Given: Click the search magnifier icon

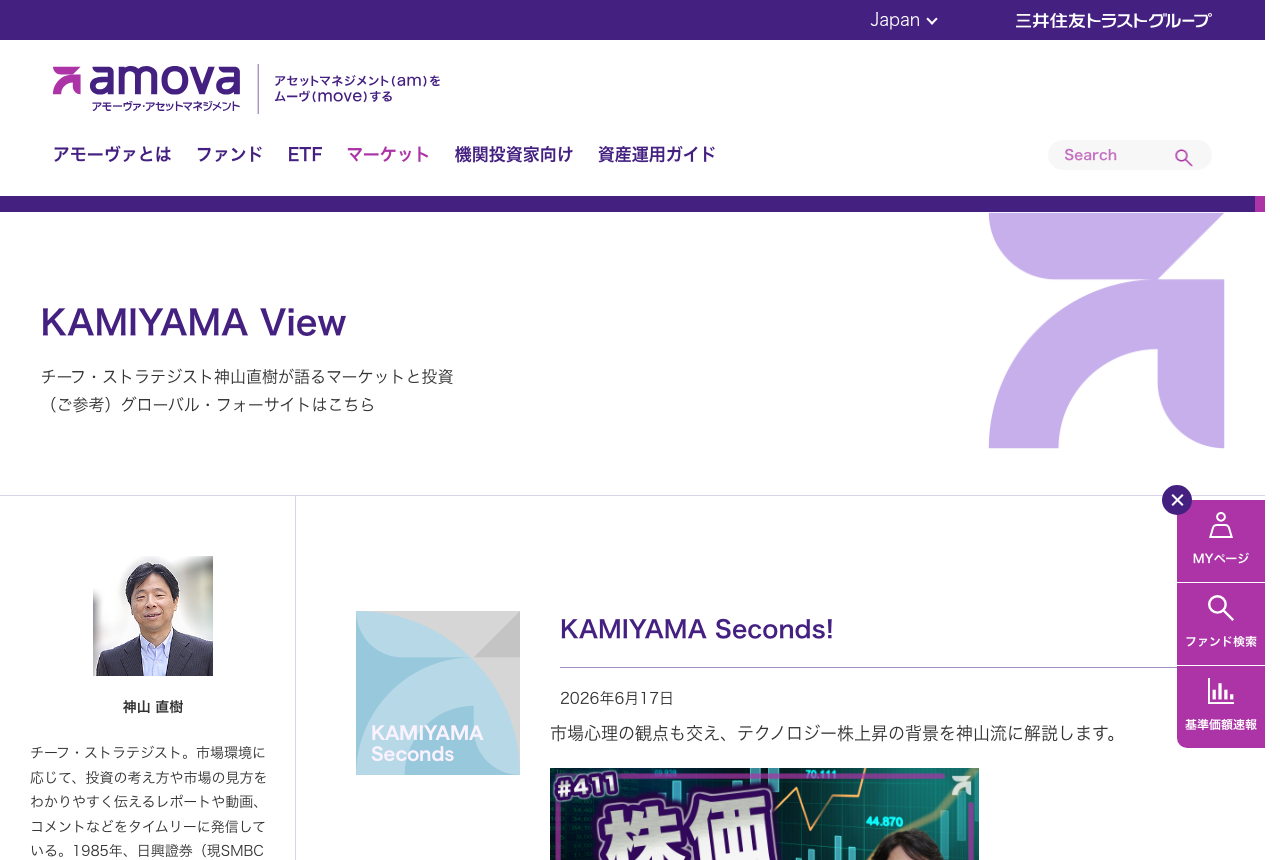Looking at the screenshot, I should coord(1183,157).
